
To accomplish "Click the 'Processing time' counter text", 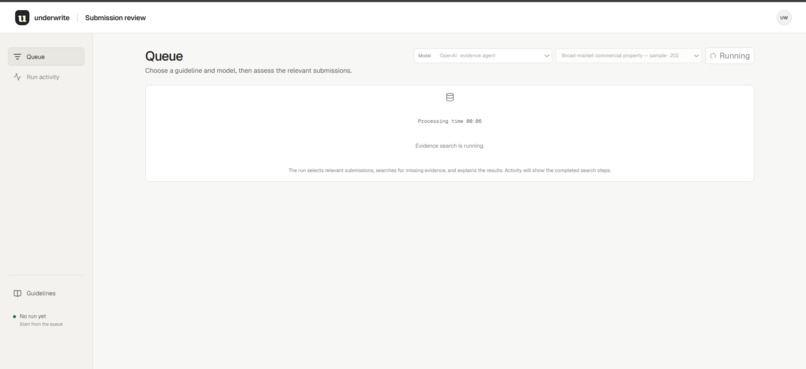I will [x=450, y=121].
